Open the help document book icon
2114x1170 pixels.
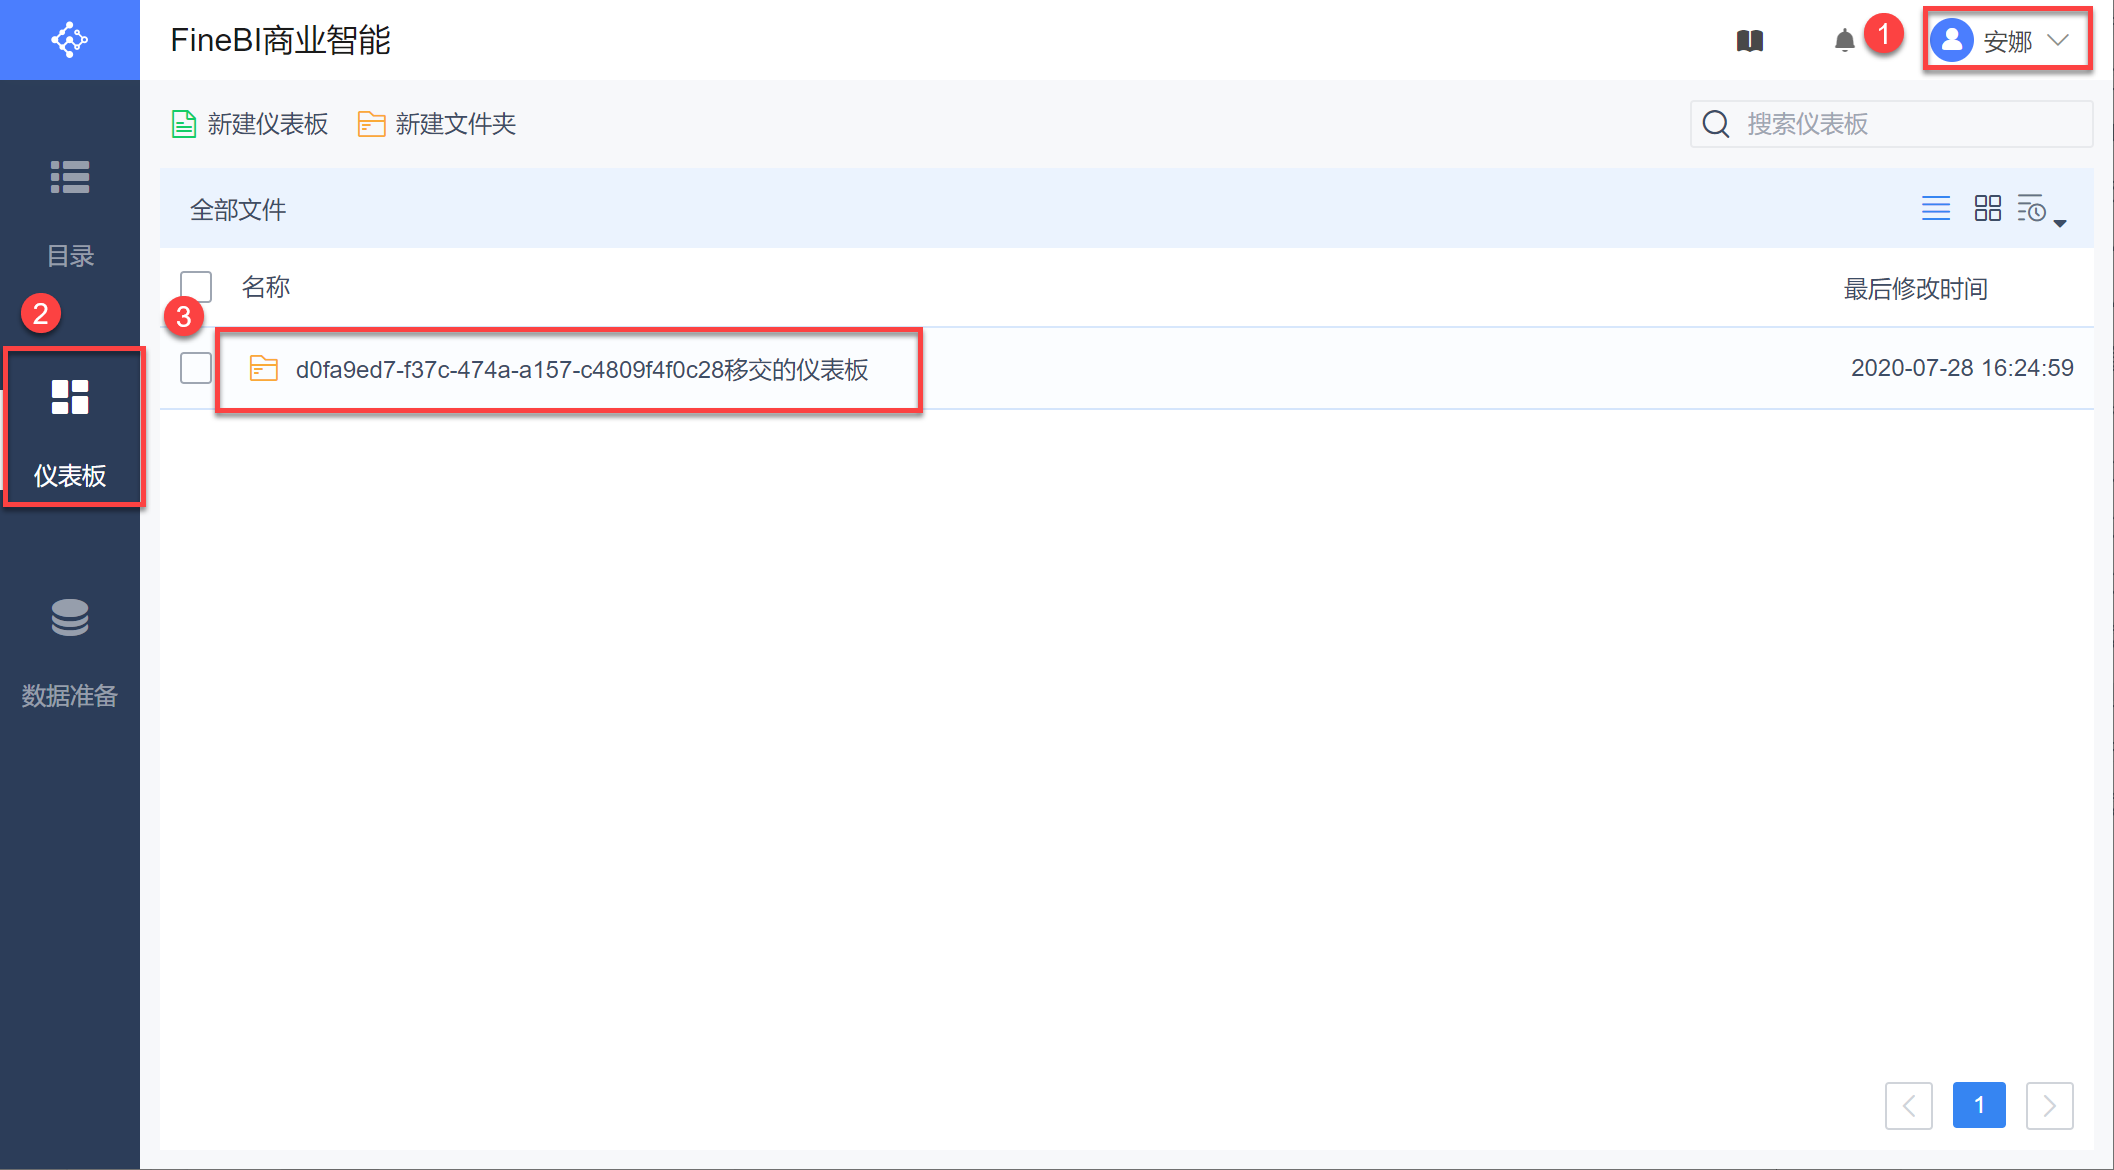[x=1749, y=41]
